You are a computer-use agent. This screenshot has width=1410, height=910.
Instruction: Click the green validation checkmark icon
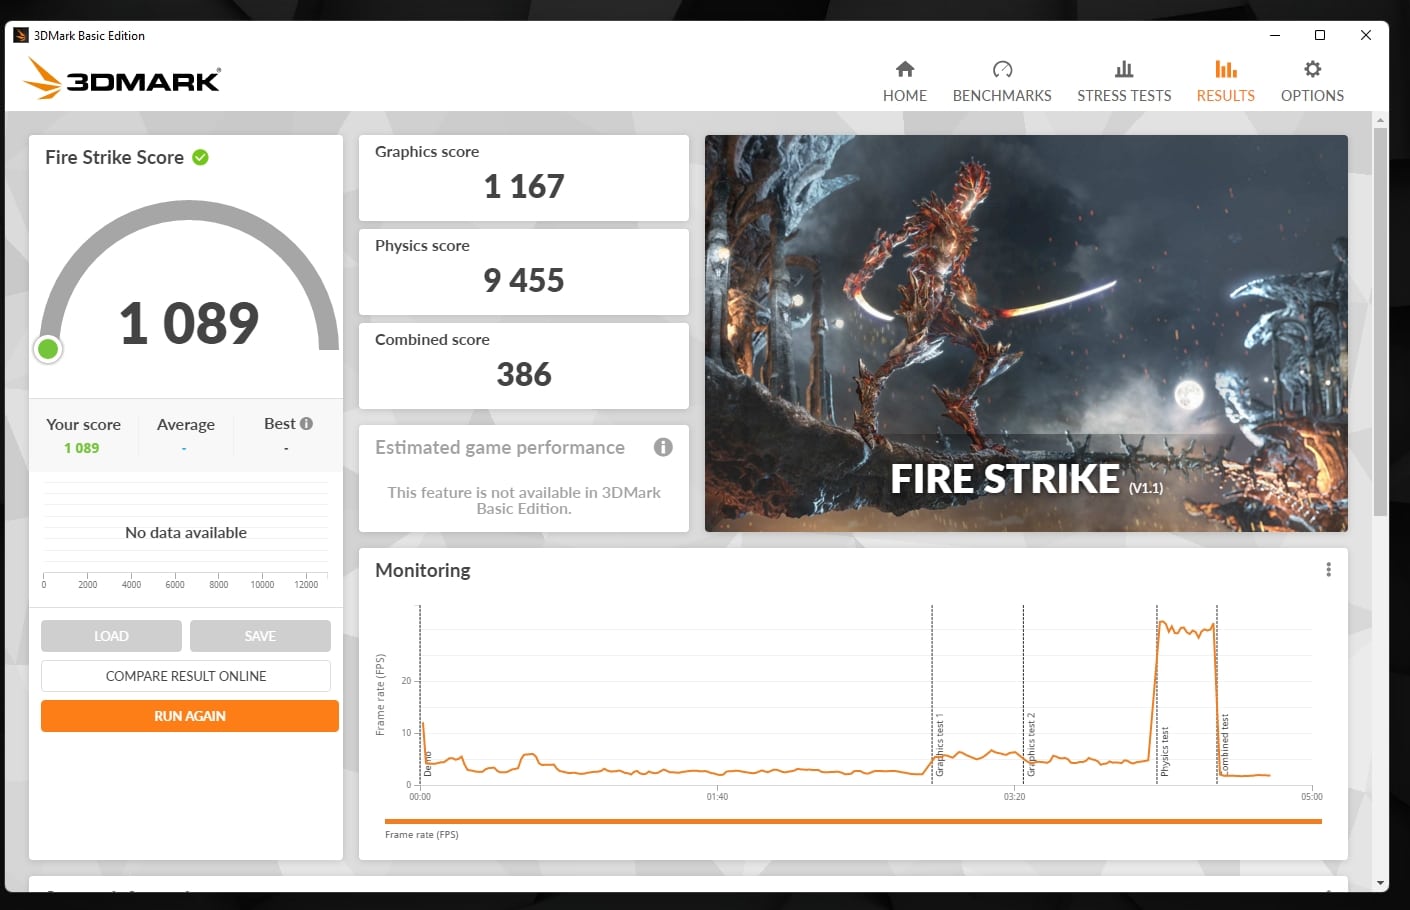click(200, 157)
